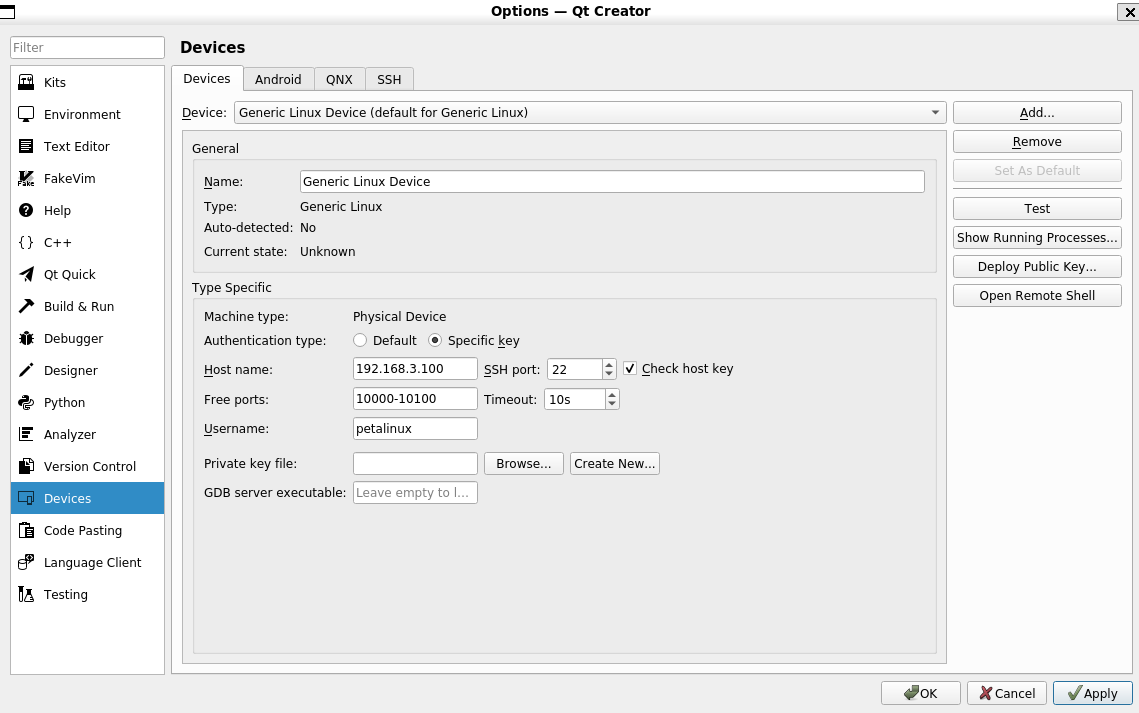The height and width of the screenshot is (713, 1139).
Task: Click the window menu icon in title bar
Action: 7,12
